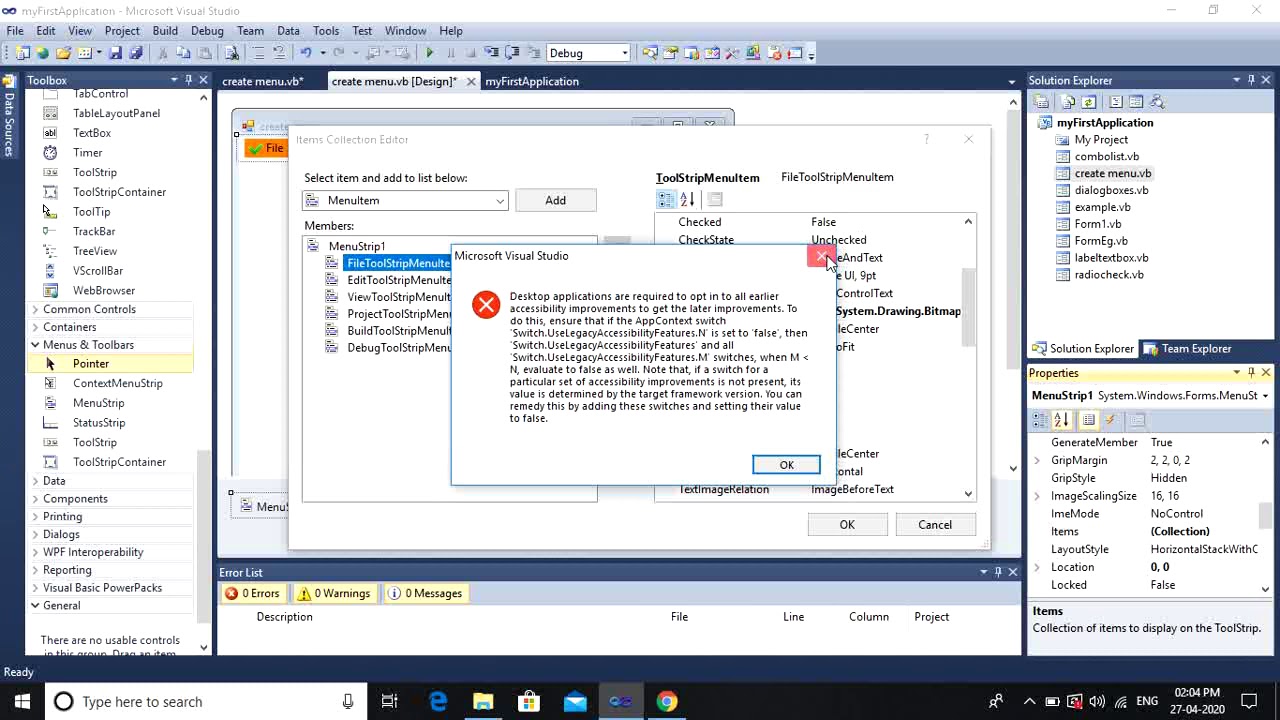Viewport: 1280px width, 720px height.
Task: Click View Designer icon in Solution Explorer
Action: tap(1136, 102)
